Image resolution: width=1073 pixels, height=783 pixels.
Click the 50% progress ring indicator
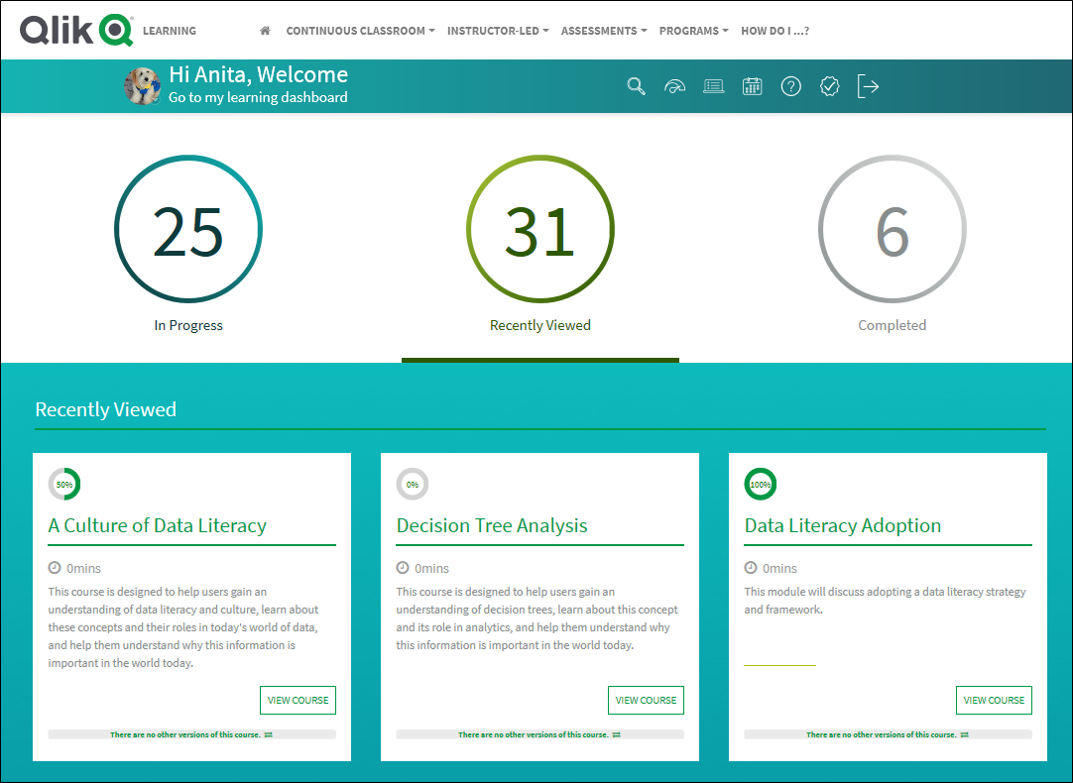click(64, 484)
